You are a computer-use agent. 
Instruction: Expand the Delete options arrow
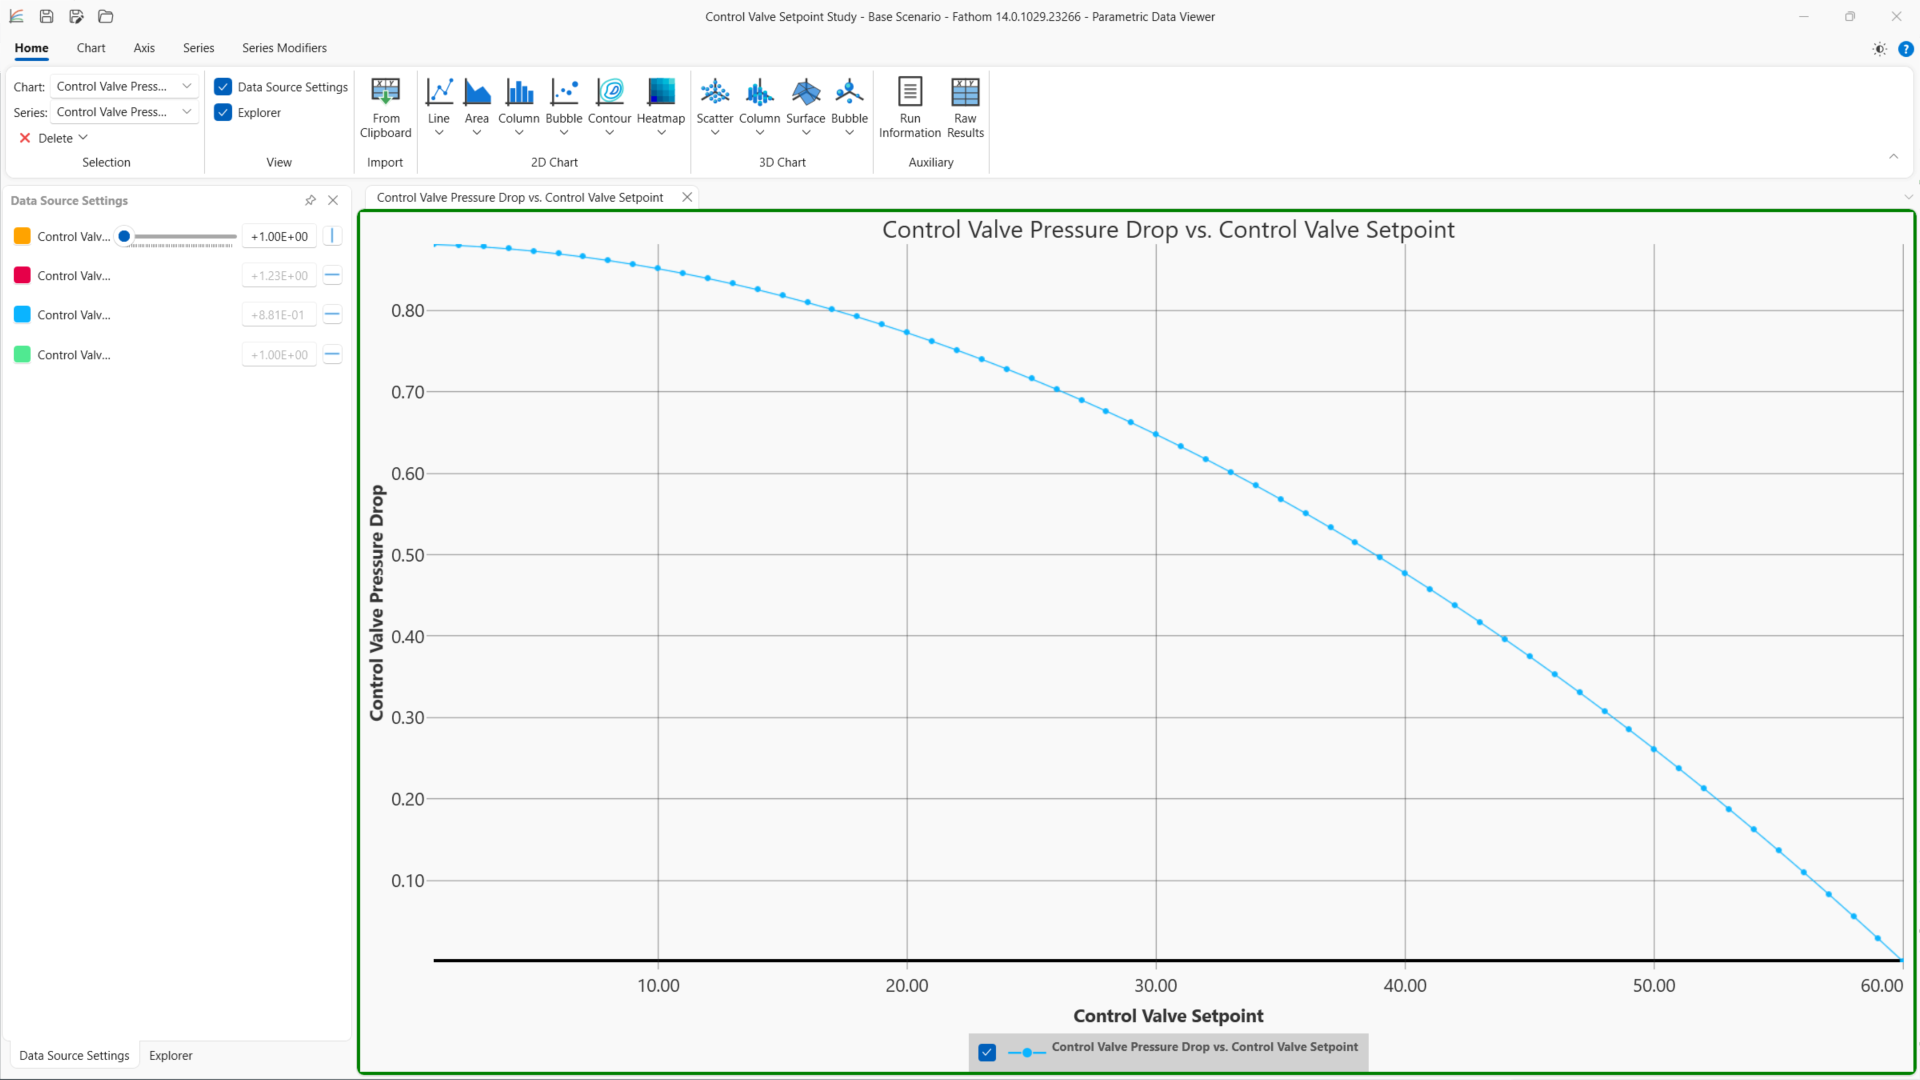coord(83,138)
